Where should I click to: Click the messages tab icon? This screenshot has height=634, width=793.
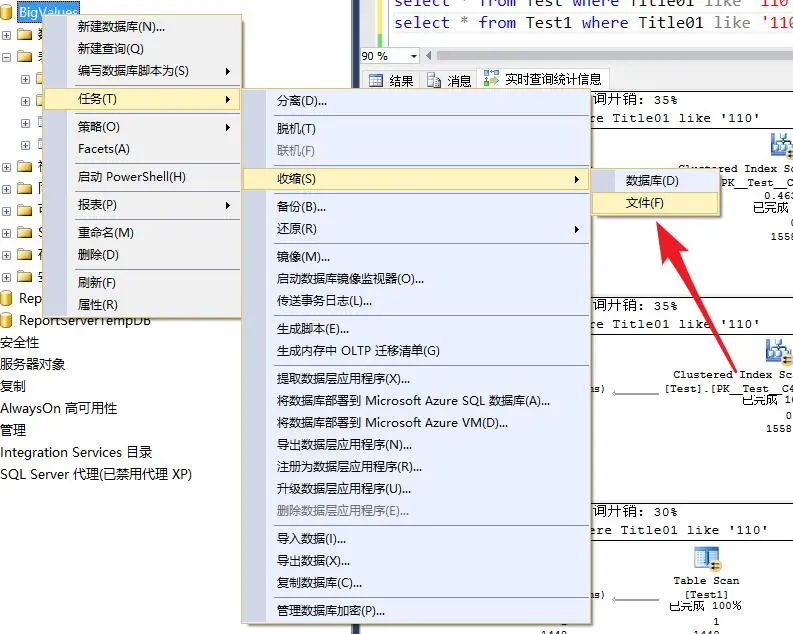point(433,80)
